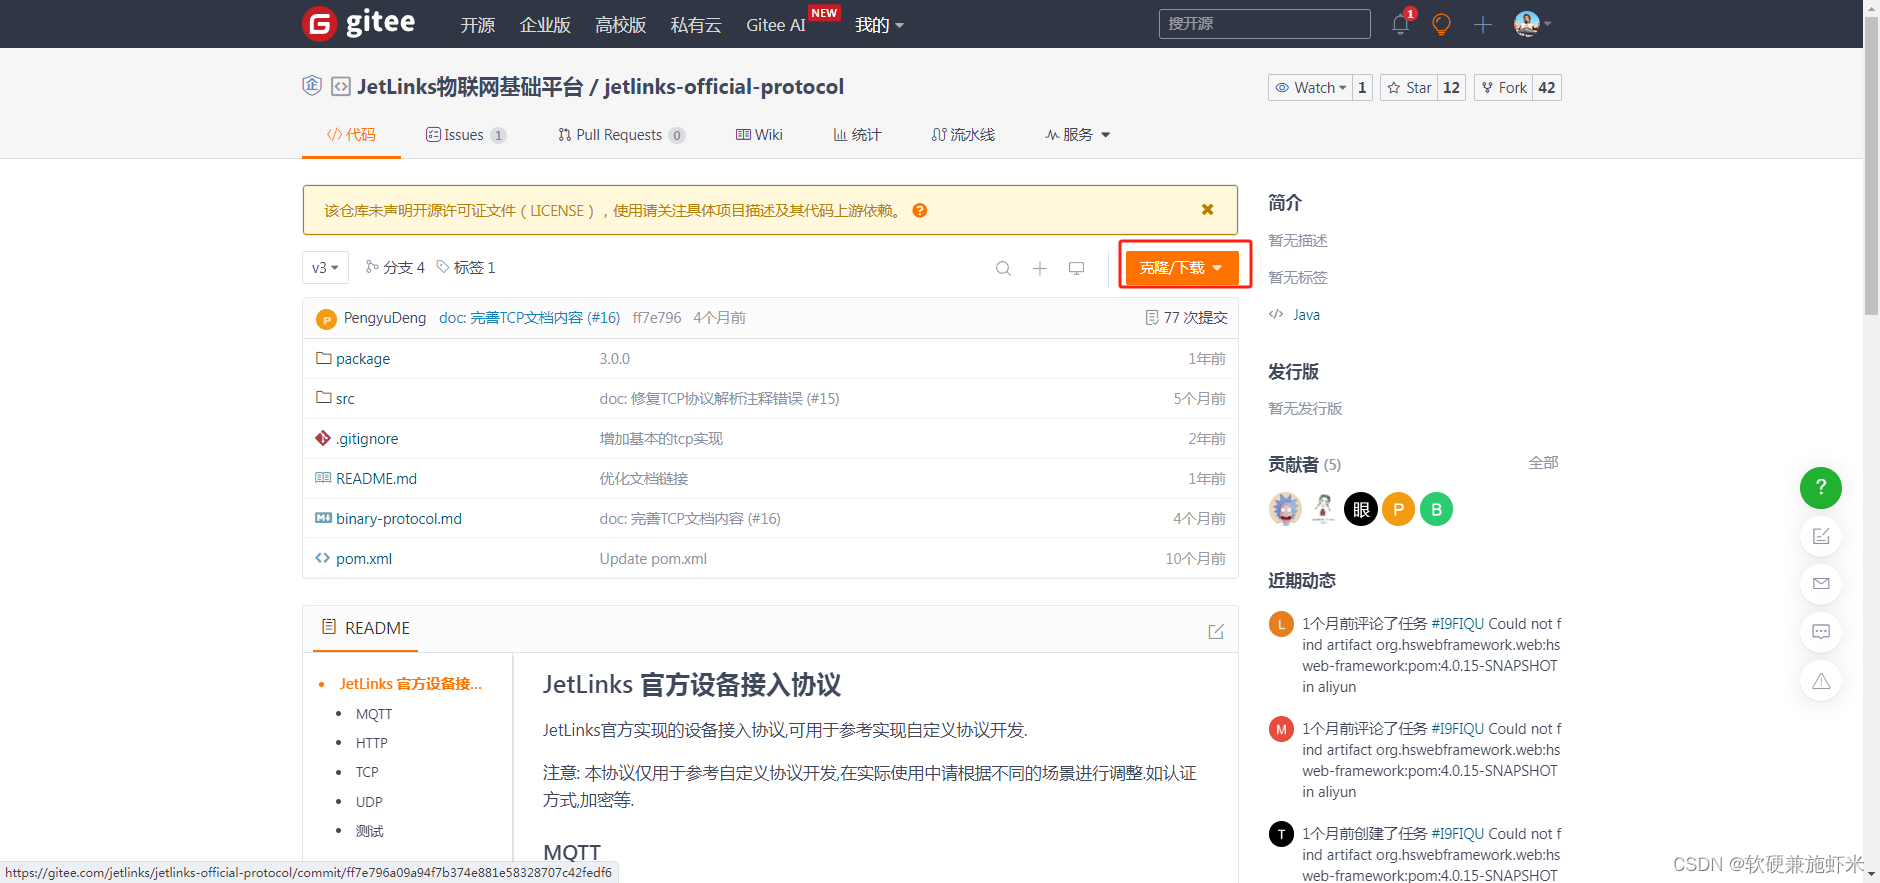The height and width of the screenshot is (883, 1880).
Task: View 77 次提交 commit history
Action: [x=1186, y=318]
